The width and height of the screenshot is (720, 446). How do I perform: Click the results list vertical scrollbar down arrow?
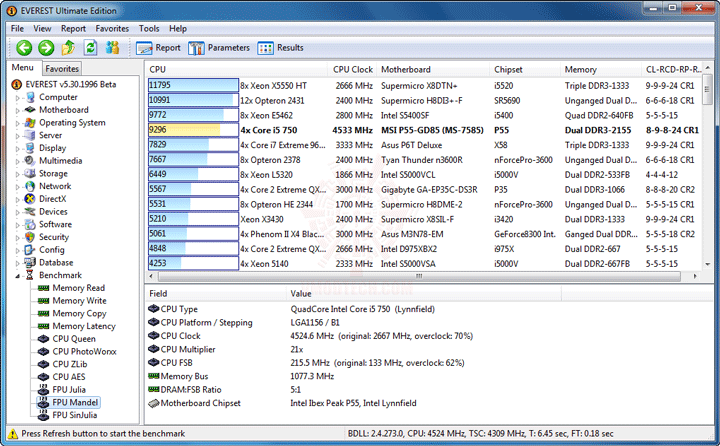[x=708, y=265]
